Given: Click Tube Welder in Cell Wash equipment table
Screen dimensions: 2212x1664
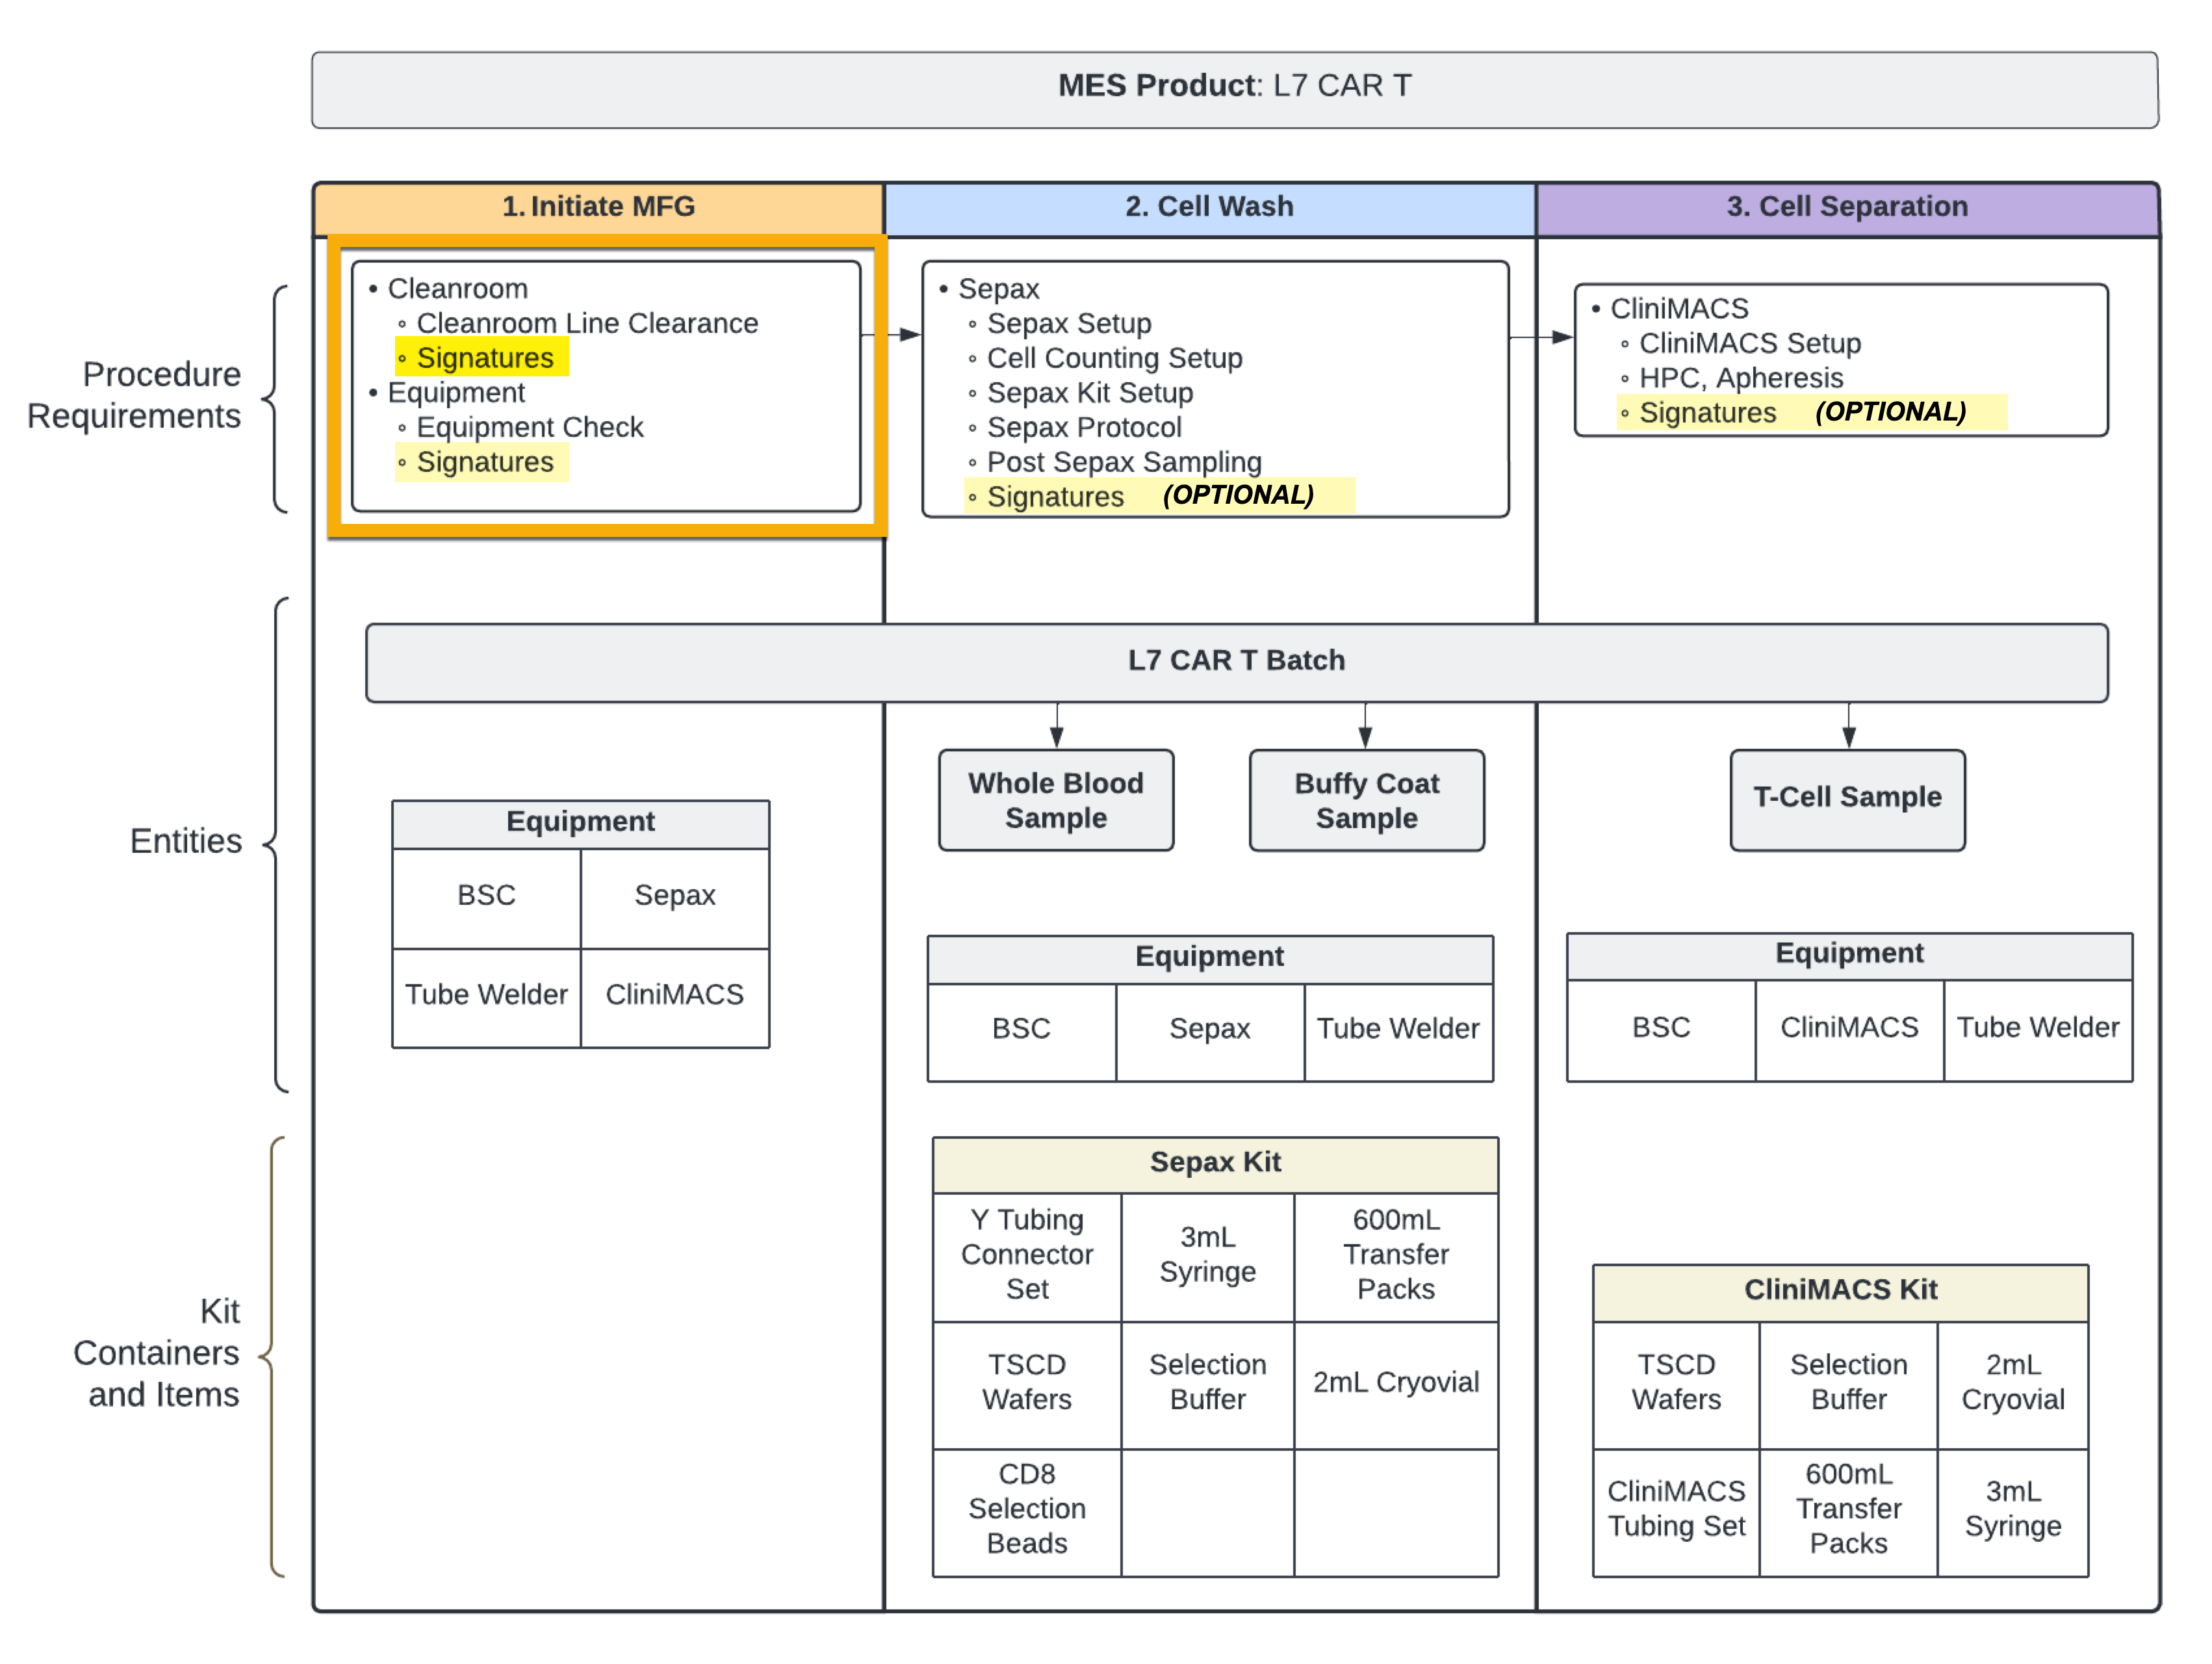Looking at the screenshot, I should click(x=1398, y=1032).
